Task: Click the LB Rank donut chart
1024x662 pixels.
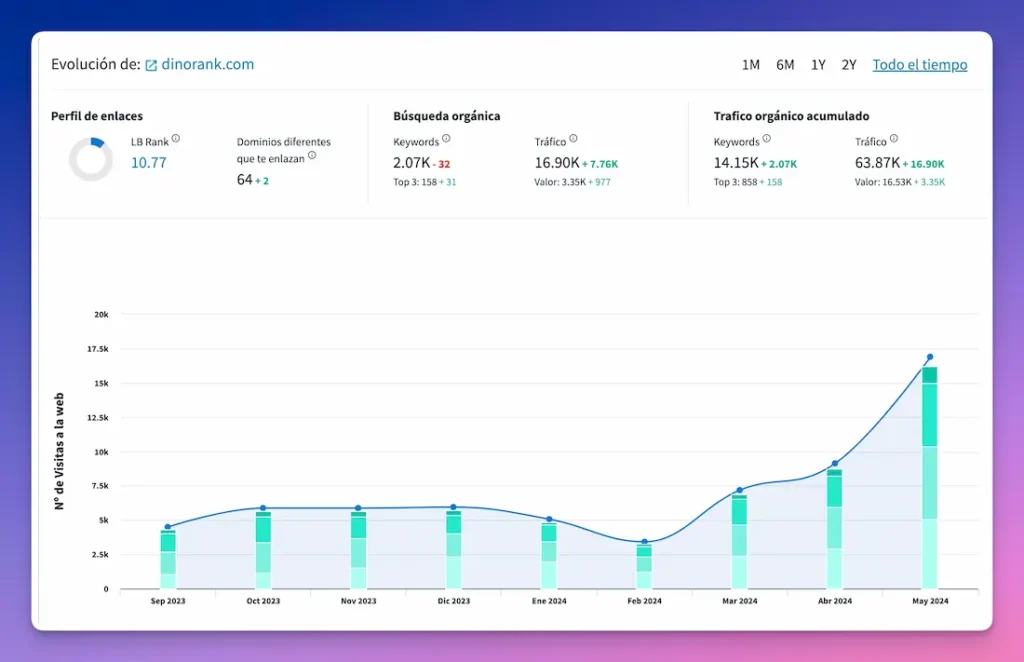Action: [x=90, y=159]
